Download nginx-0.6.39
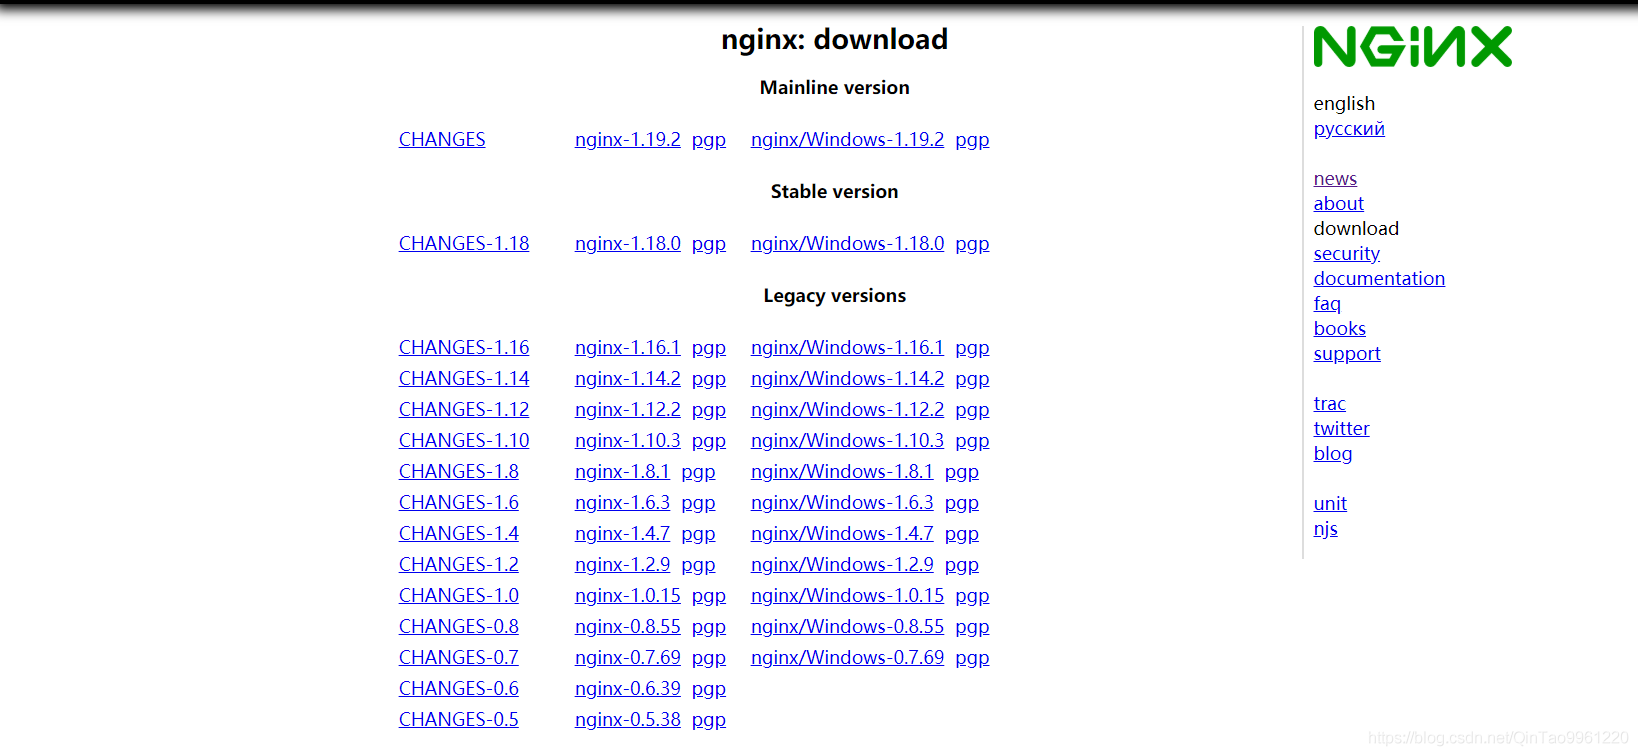This screenshot has width=1638, height=756. (628, 689)
